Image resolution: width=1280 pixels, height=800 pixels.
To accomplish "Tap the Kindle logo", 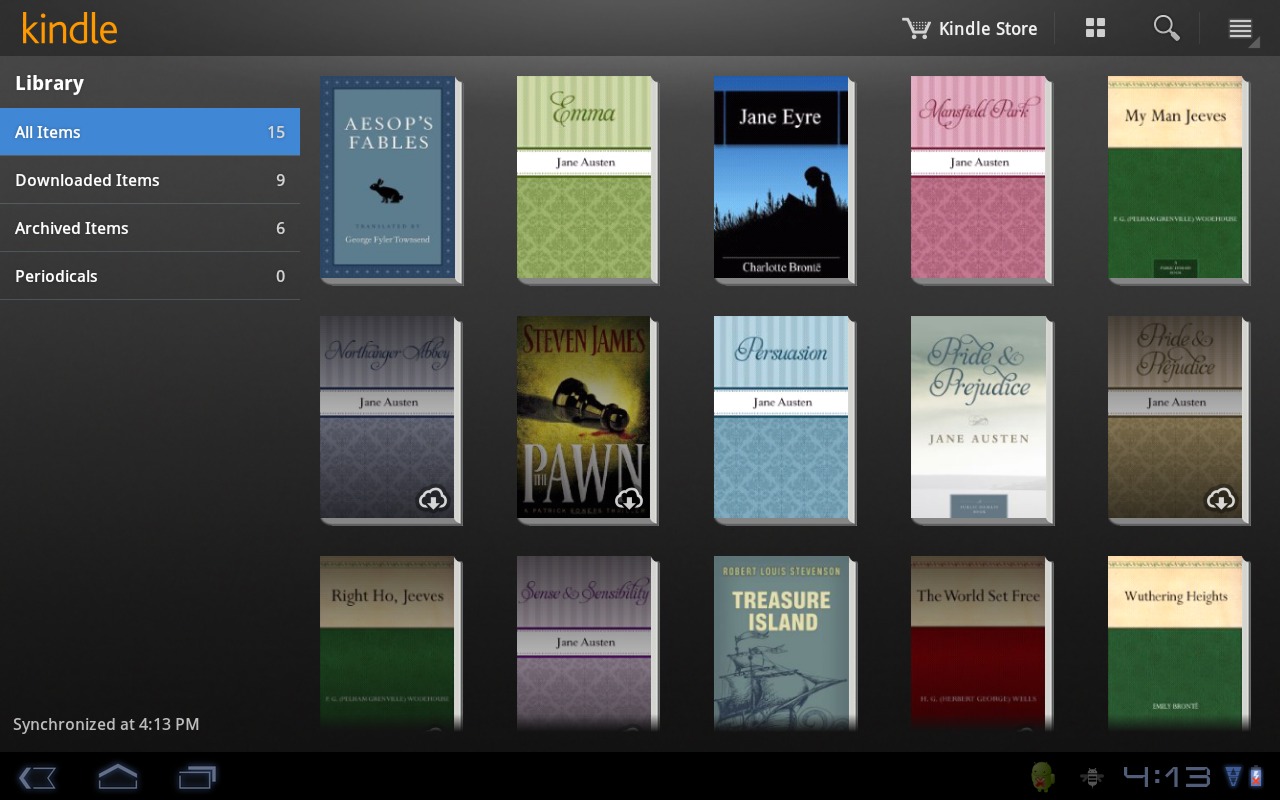I will [x=69, y=28].
